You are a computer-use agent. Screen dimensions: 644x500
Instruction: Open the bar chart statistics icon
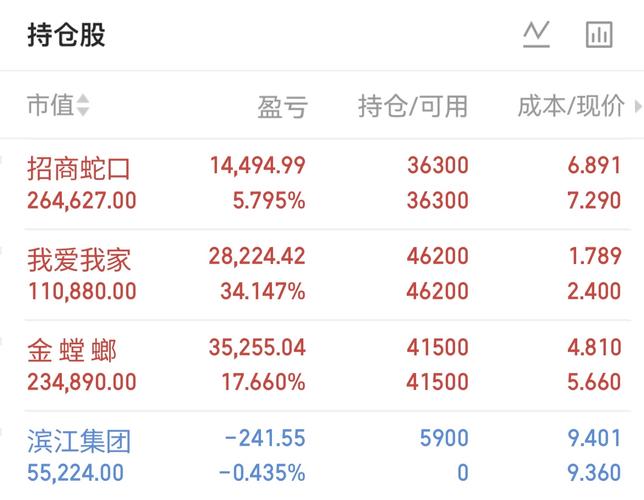tap(599, 35)
